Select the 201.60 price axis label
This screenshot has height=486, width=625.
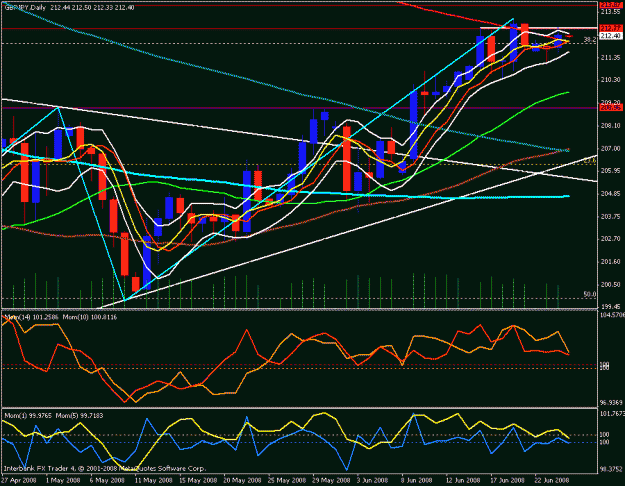coord(611,262)
